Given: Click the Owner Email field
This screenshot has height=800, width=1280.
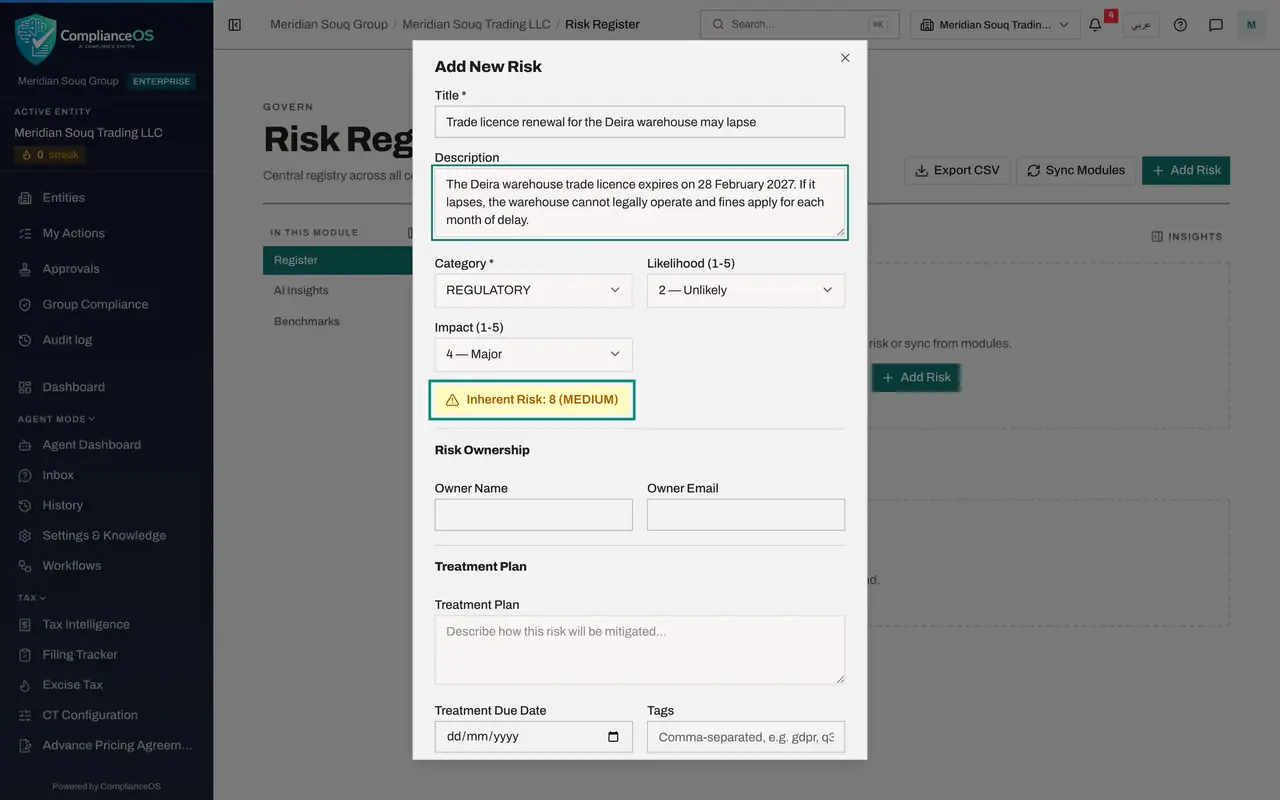Looking at the screenshot, I should [746, 514].
